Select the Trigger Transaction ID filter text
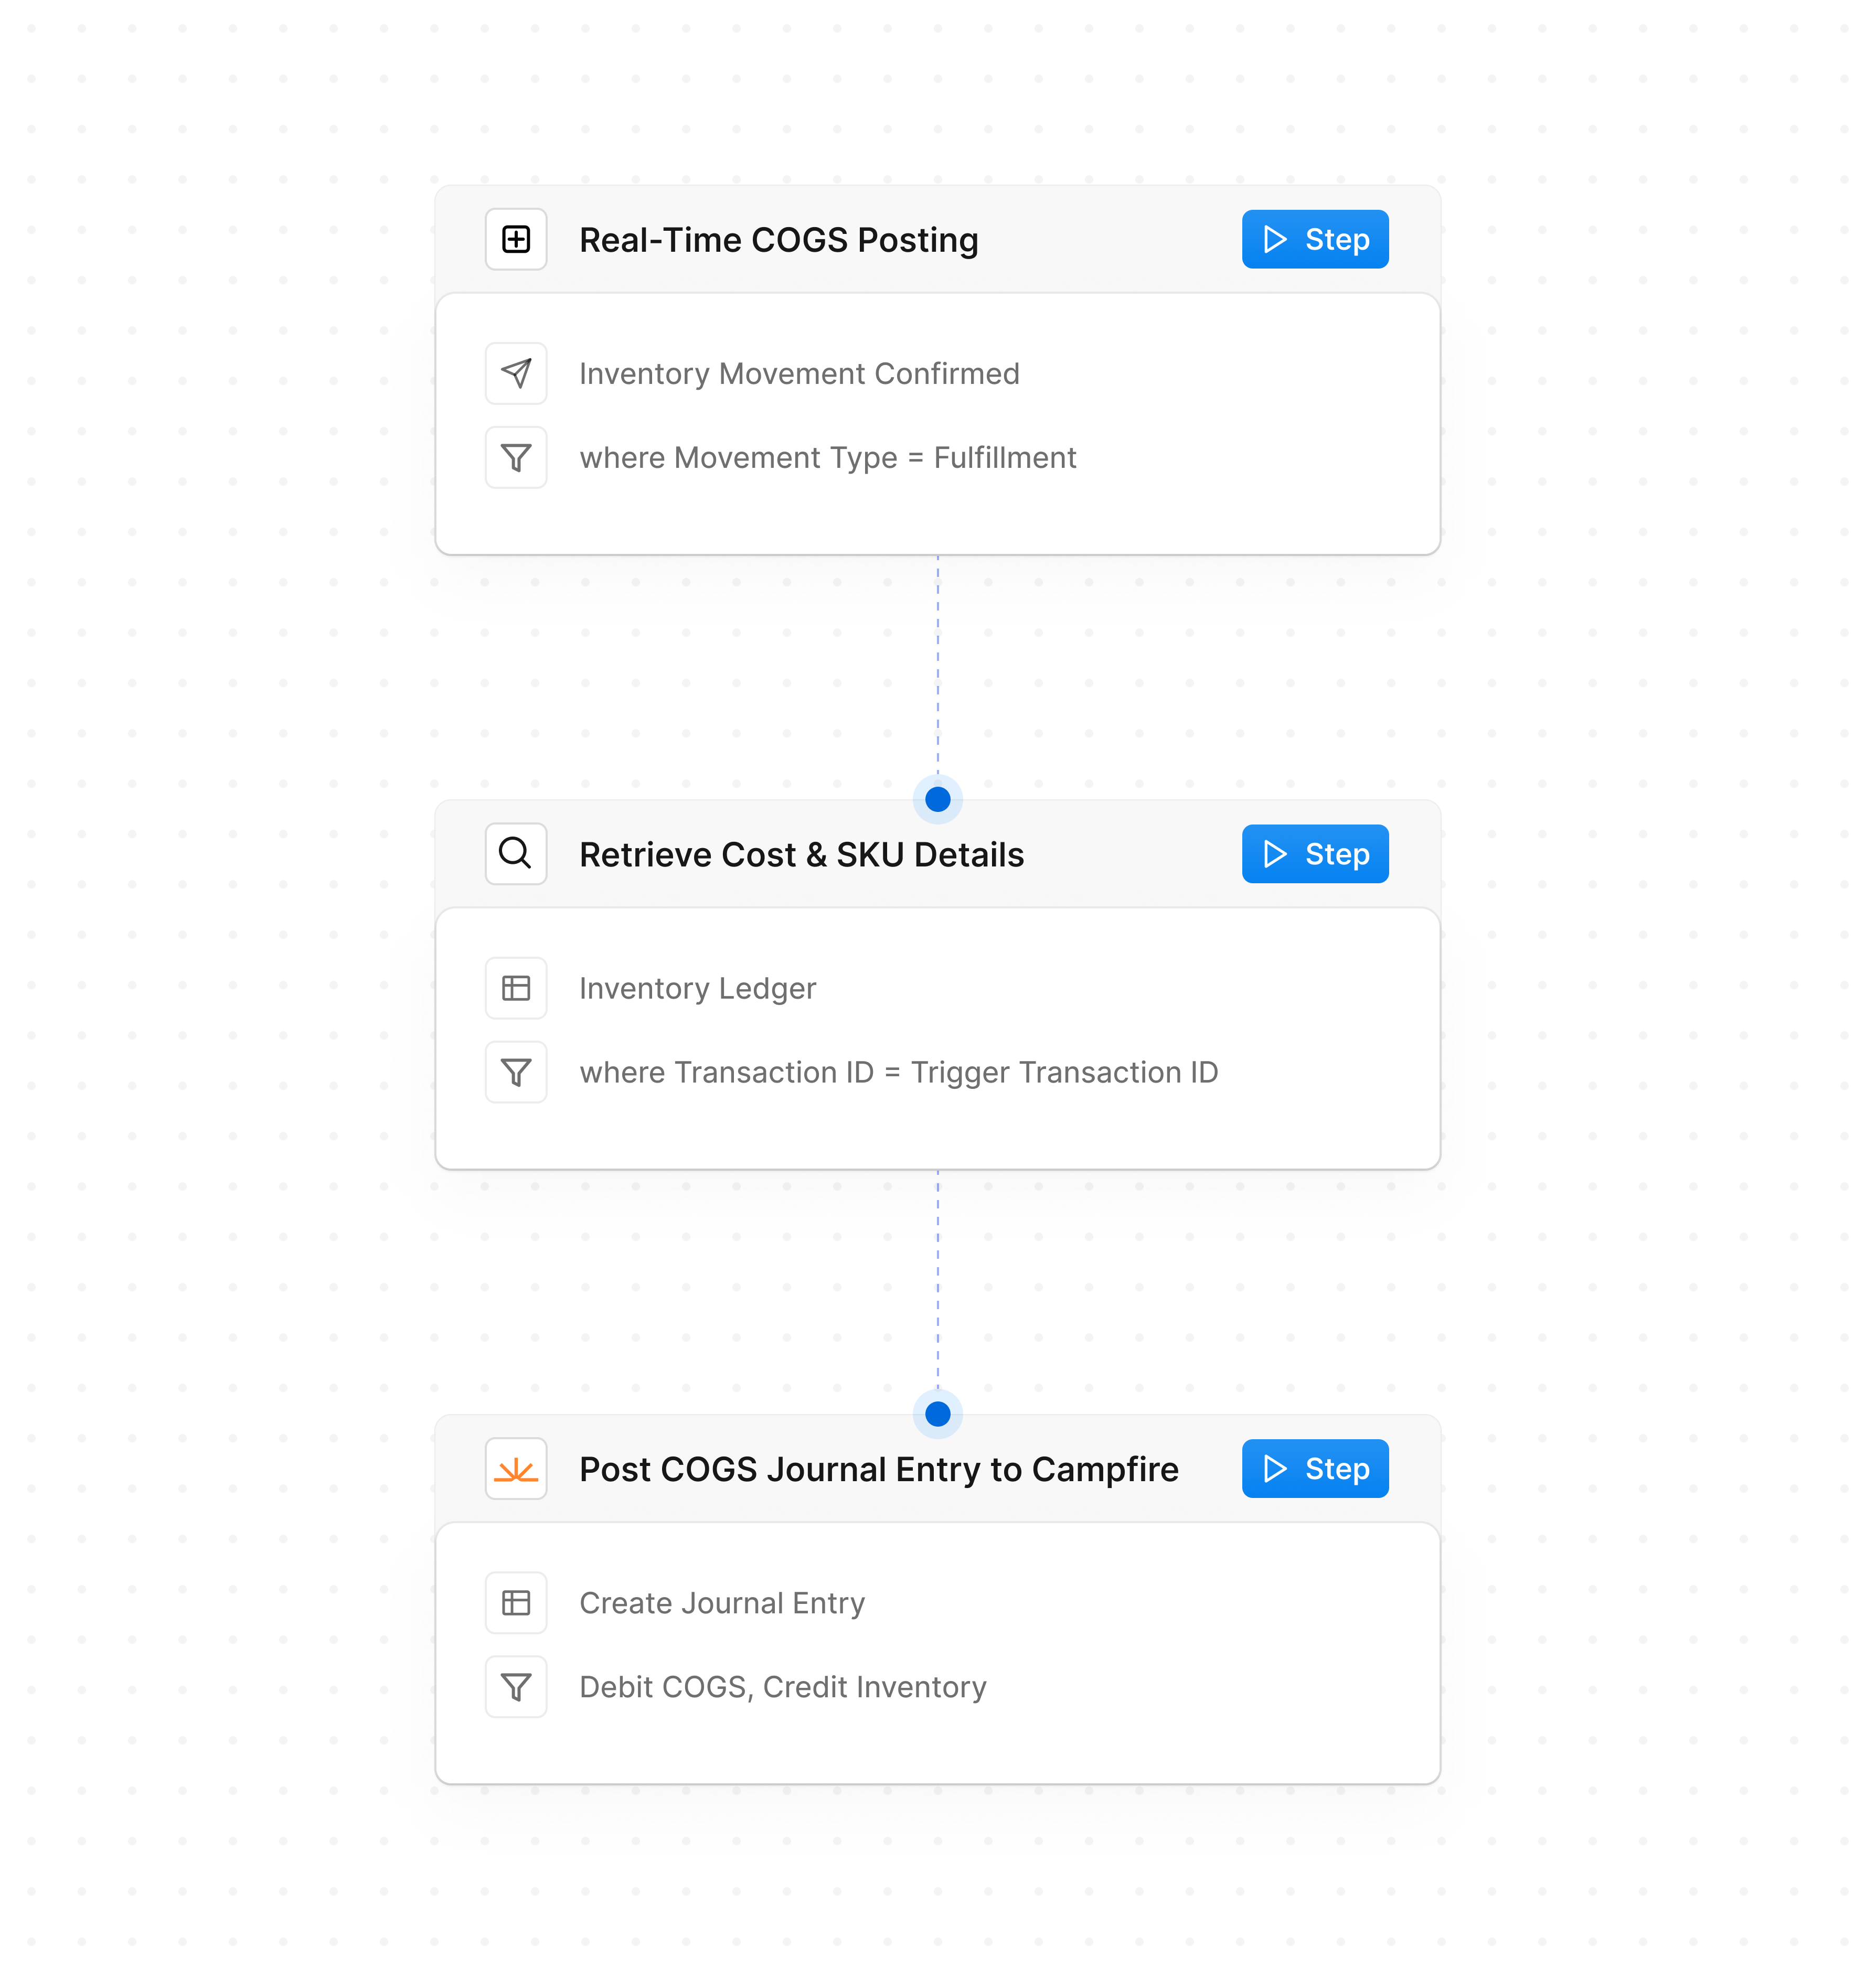This screenshot has width=1876, height=1970. (1063, 1071)
